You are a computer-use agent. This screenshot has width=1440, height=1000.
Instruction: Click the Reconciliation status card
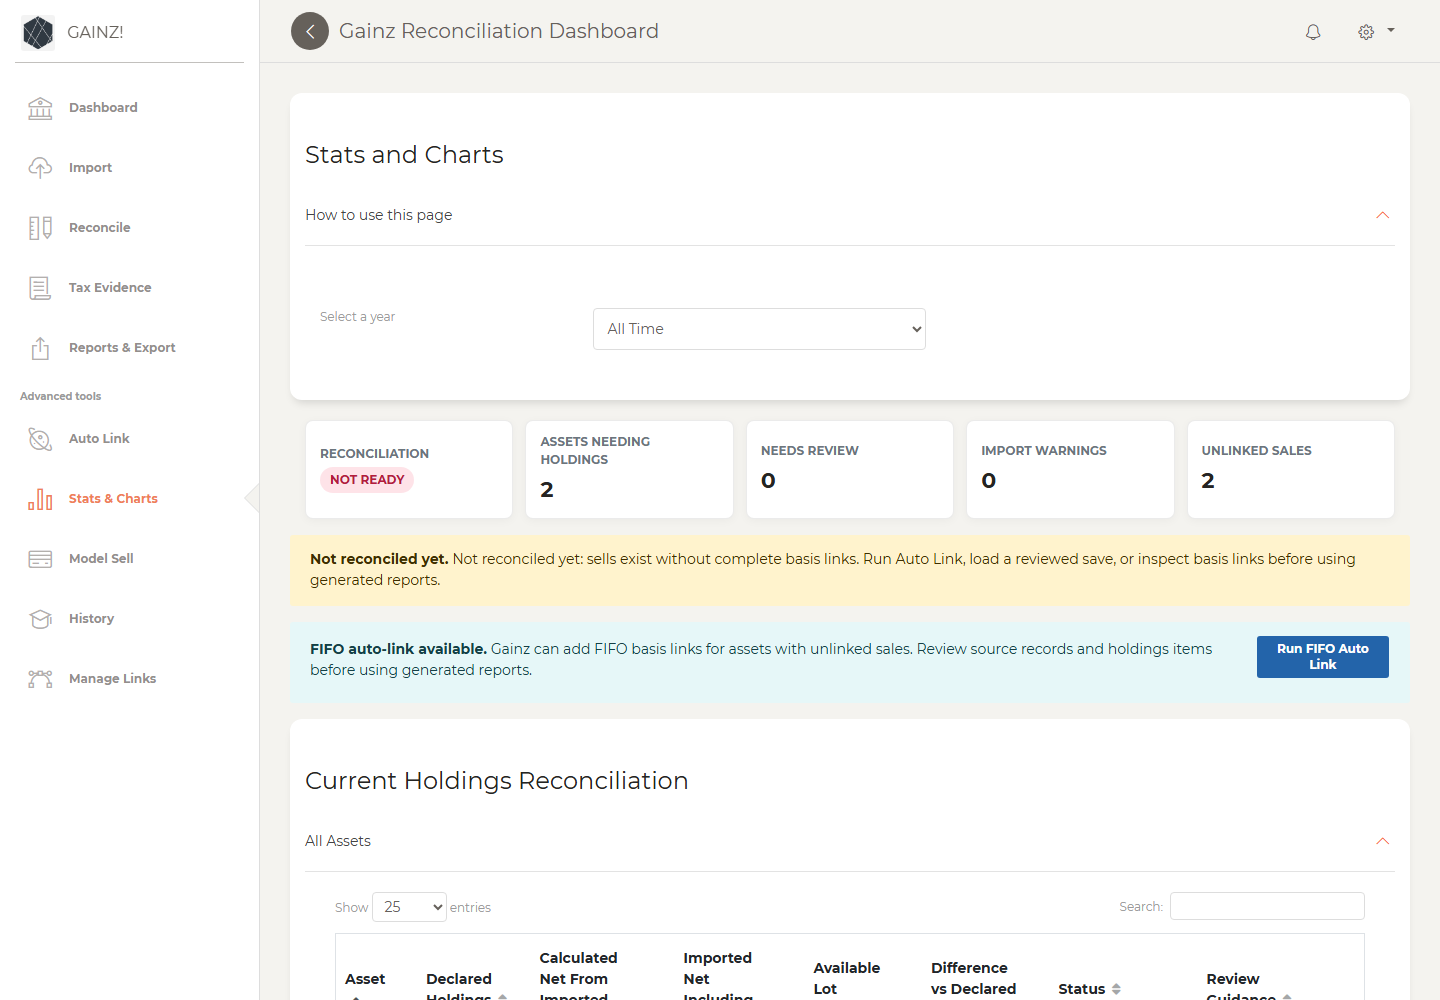[x=409, y=470]
